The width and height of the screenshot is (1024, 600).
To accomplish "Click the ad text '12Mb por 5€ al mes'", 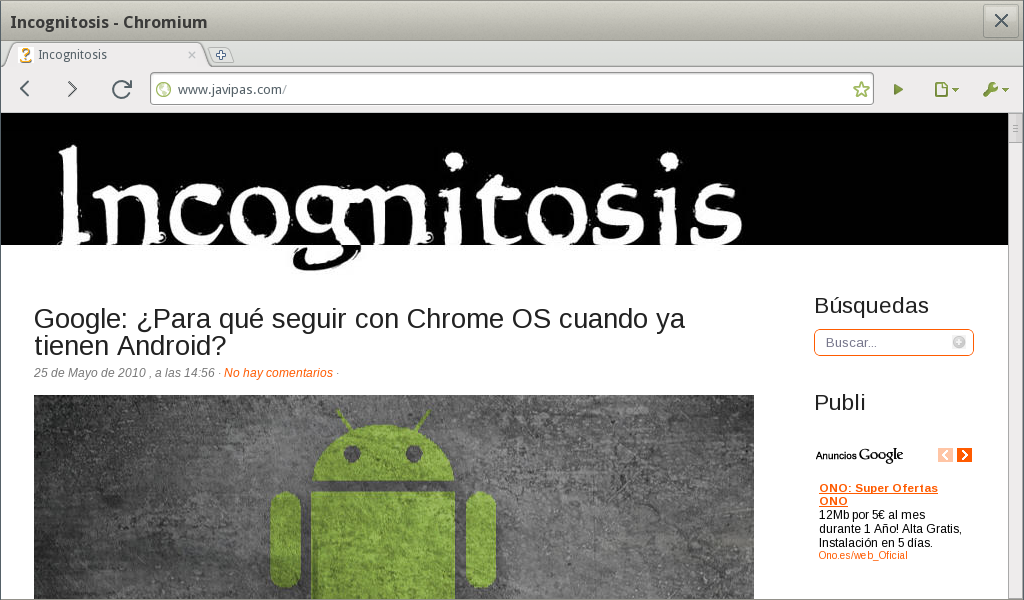I will (872, 515).
